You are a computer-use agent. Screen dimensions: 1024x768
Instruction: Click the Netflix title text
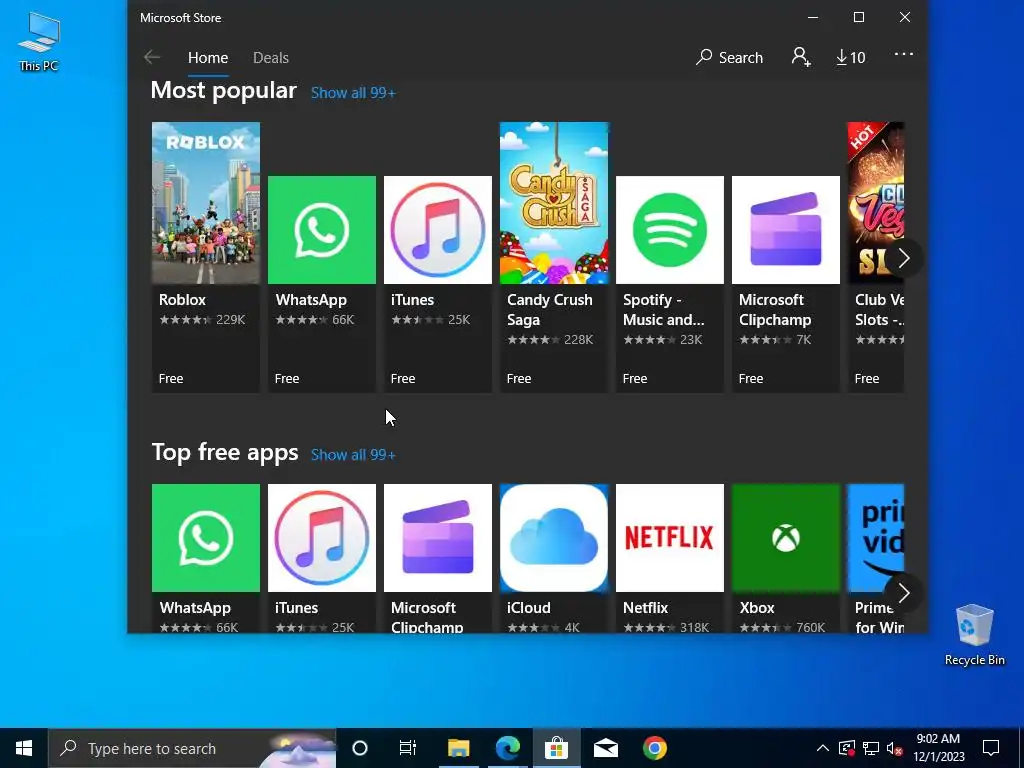coord(645,608)
